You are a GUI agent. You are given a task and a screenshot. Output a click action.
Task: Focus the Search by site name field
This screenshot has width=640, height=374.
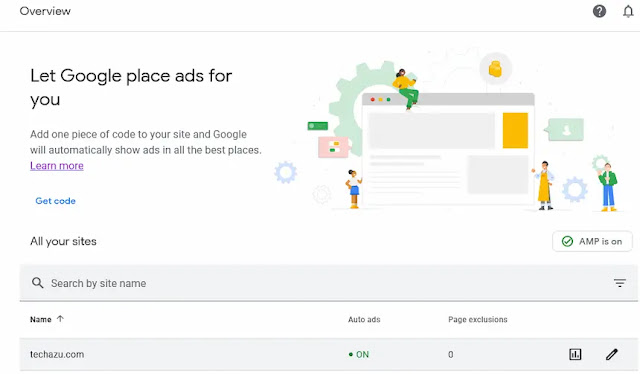click(329, 283)
